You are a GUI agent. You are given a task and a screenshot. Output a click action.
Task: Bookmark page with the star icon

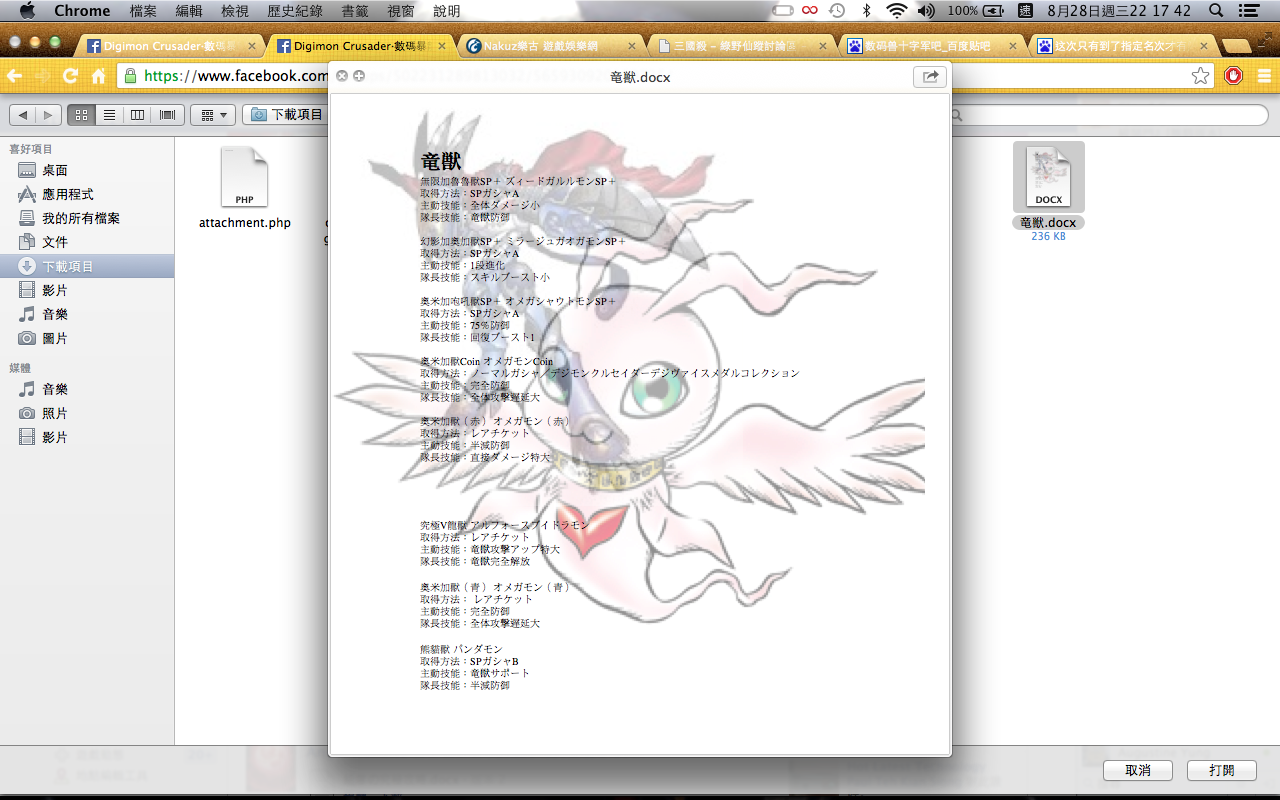1200,76
